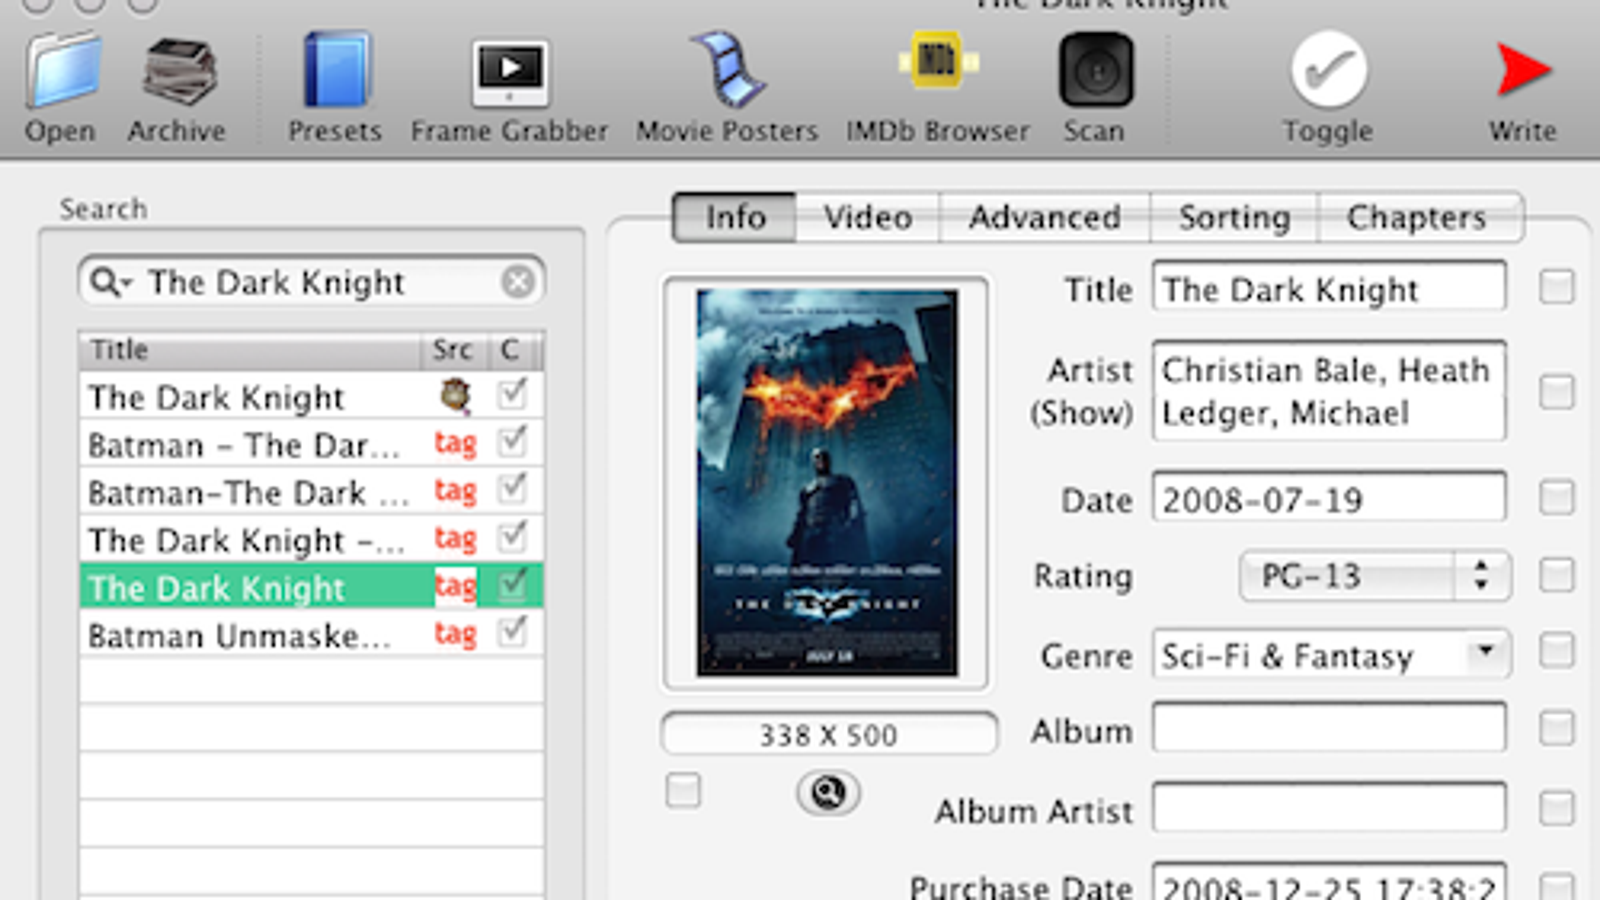Select the first The Dark Knight result
This screenshot has width=1600, height=900.
point(311,396)
